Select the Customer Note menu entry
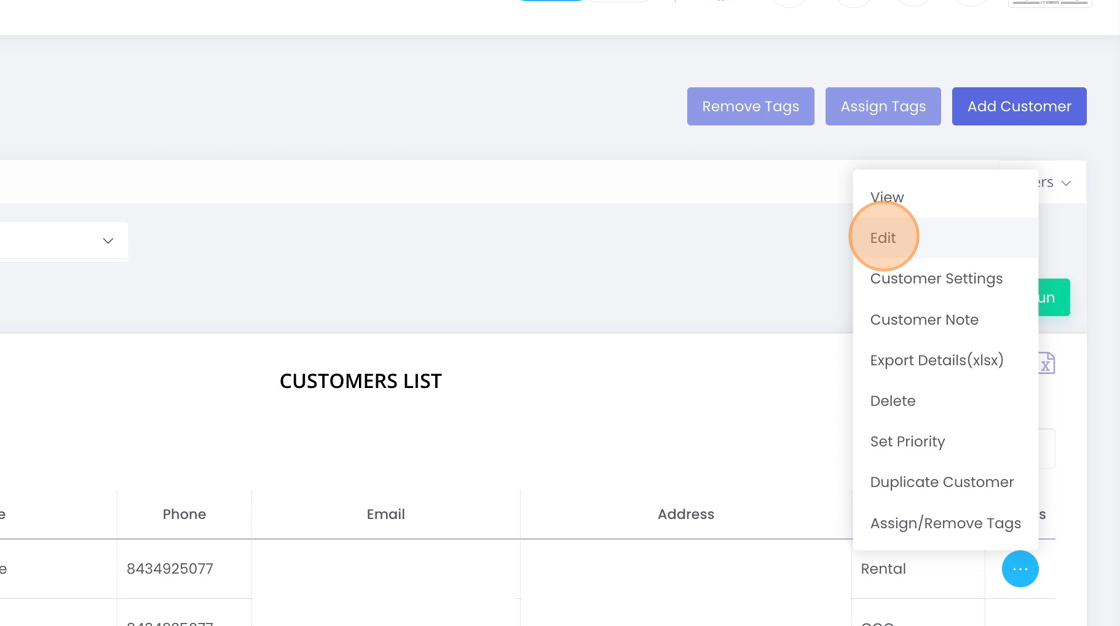Viewport: 1120px width, 626px height. (x=924, y=320)
